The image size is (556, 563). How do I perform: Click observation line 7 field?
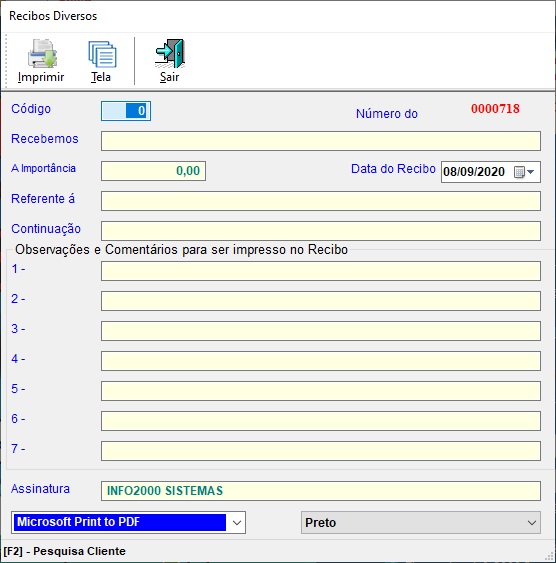(x=321, y=451)
